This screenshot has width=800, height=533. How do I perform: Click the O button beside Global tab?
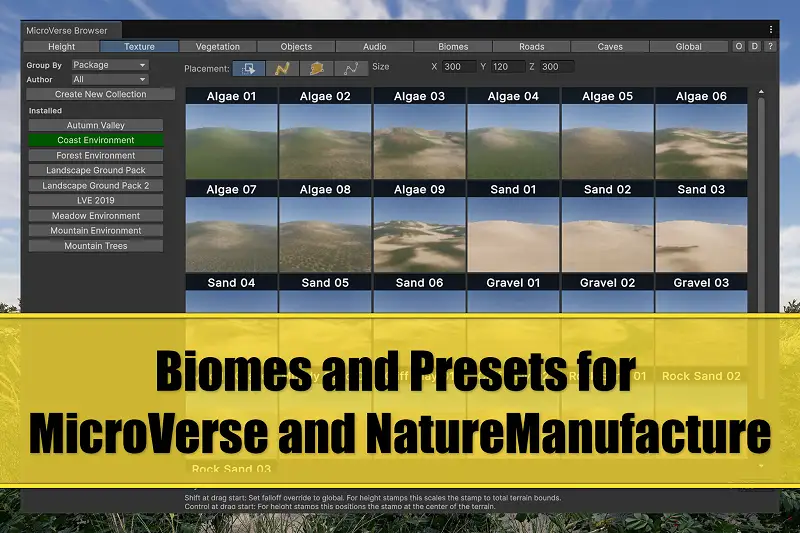738,46
